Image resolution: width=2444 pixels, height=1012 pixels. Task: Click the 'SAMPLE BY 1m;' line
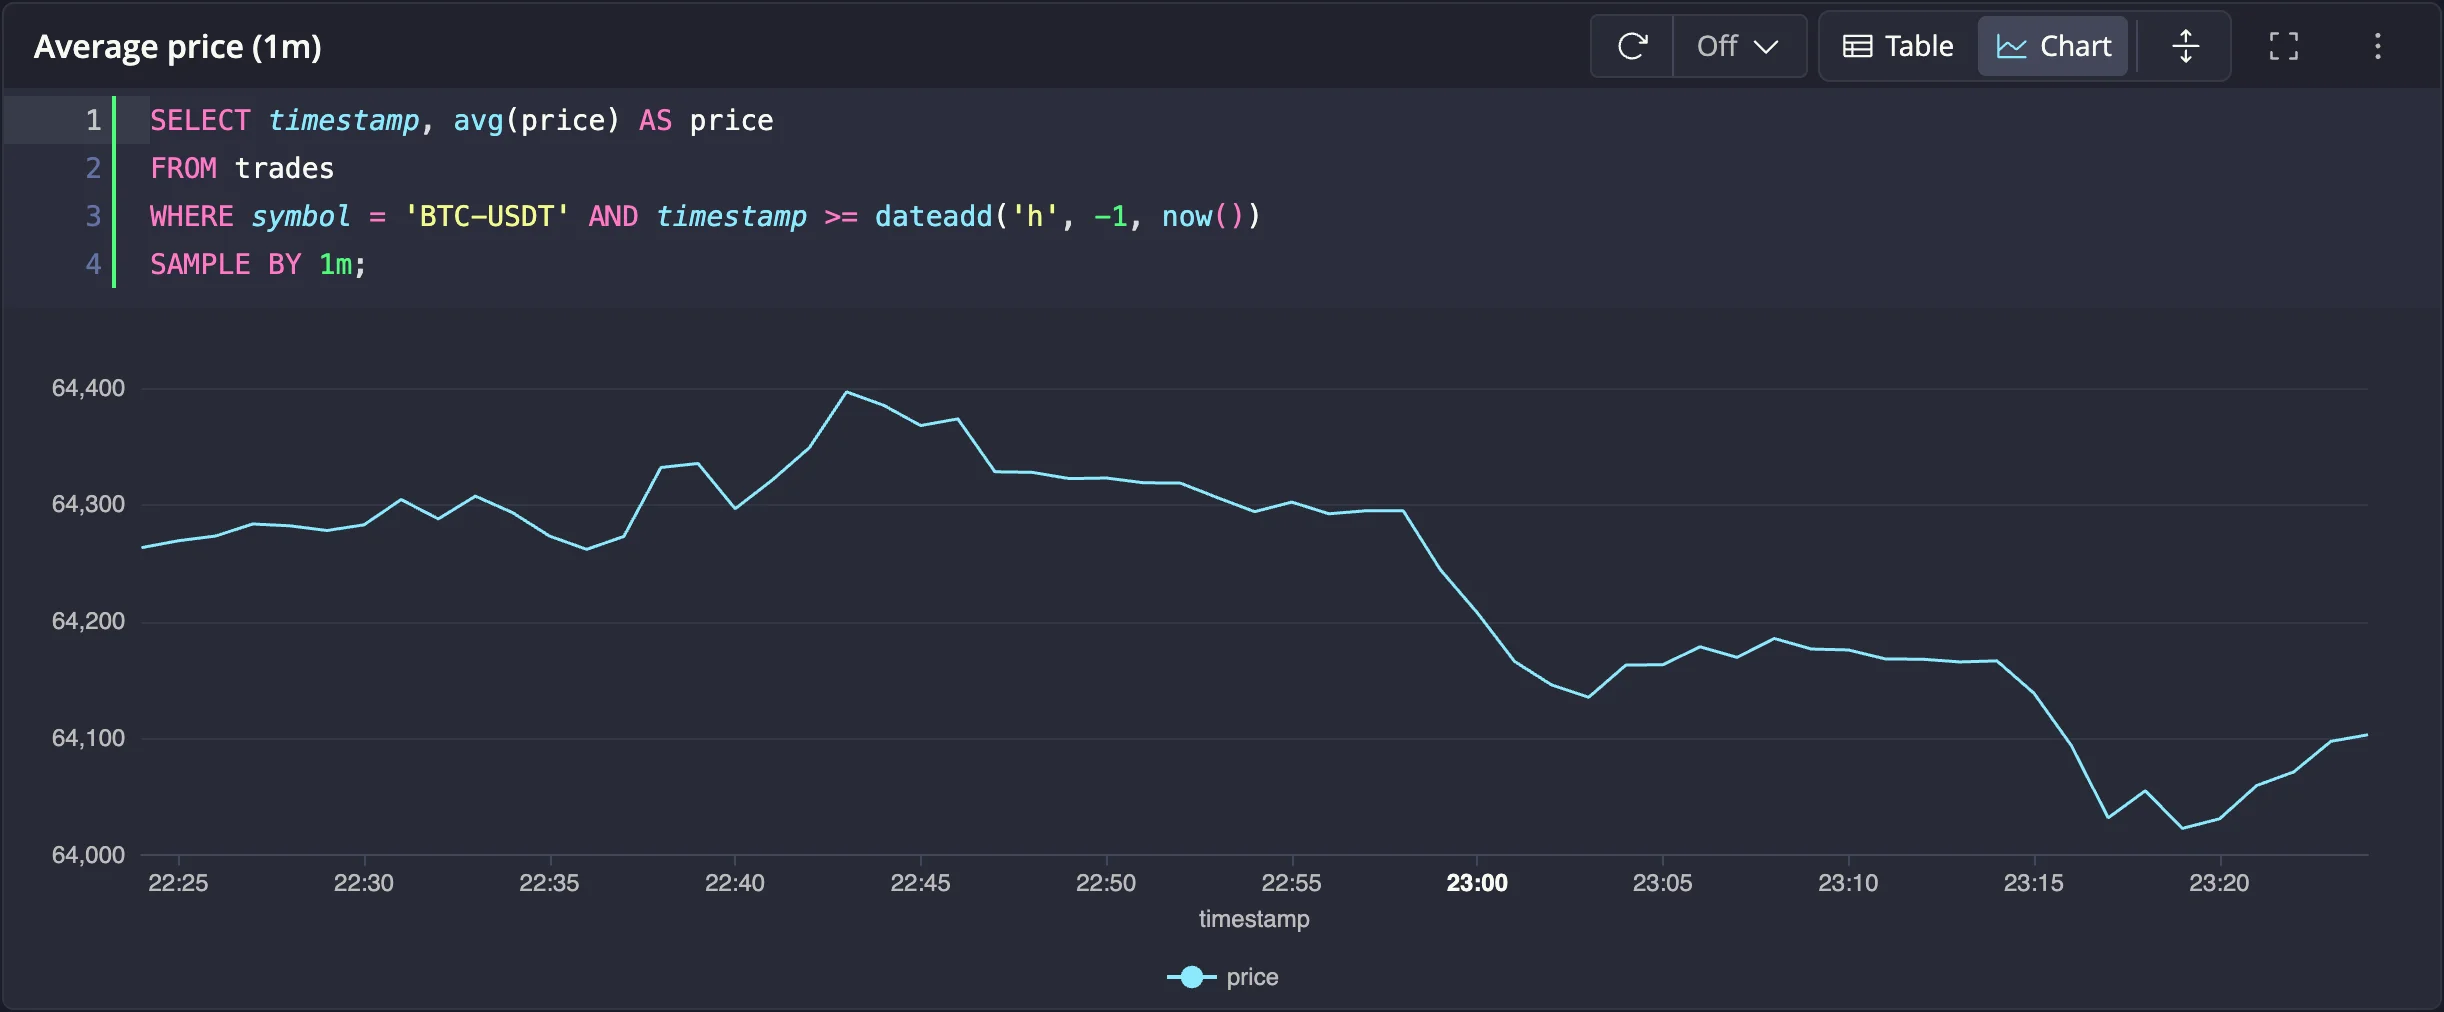[258, 264]
